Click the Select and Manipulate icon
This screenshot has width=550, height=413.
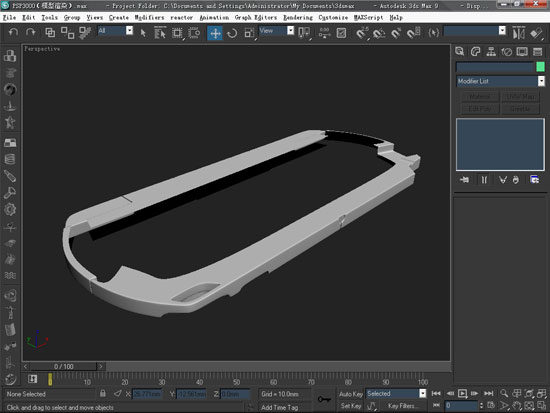pyautogui.click(x=324, y=33)
